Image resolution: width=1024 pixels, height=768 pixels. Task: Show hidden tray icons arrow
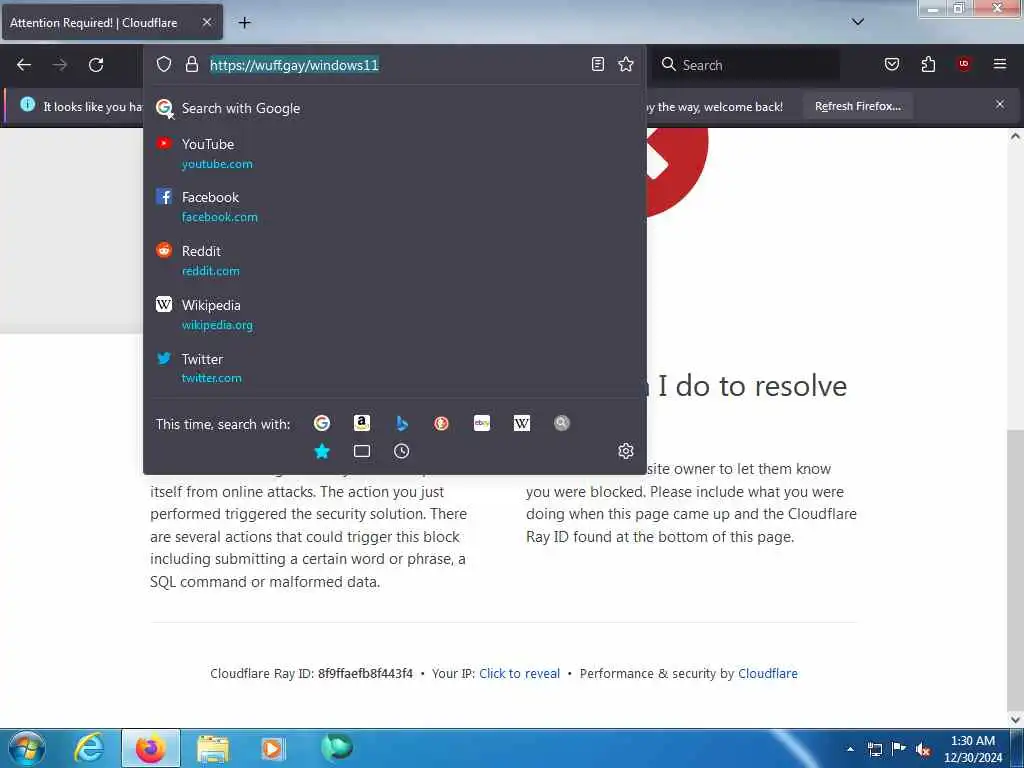point(850,749)
